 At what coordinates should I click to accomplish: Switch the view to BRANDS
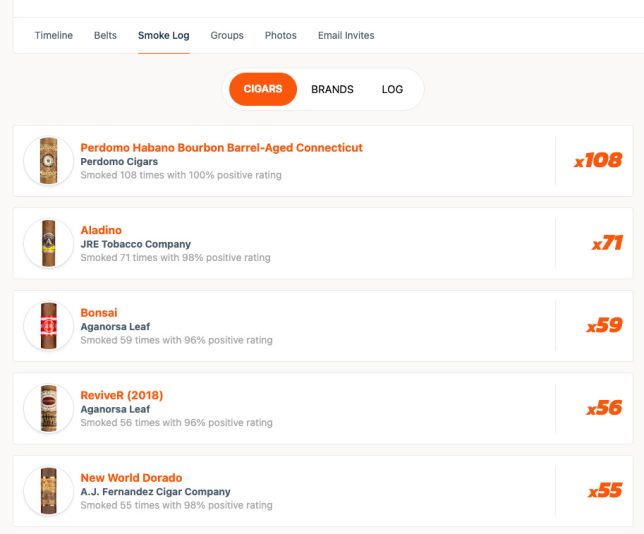[x=332, y=89]
